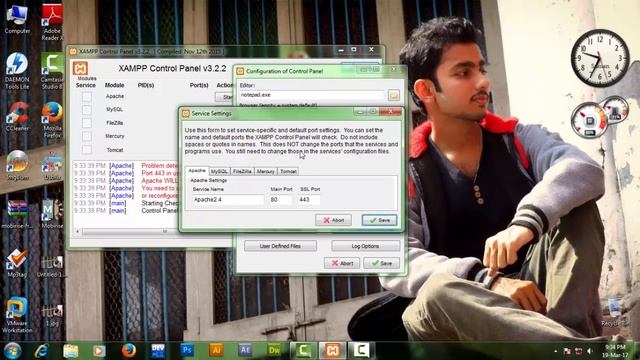
Task: Click the SSL Port field
Action: pos(309,200)
